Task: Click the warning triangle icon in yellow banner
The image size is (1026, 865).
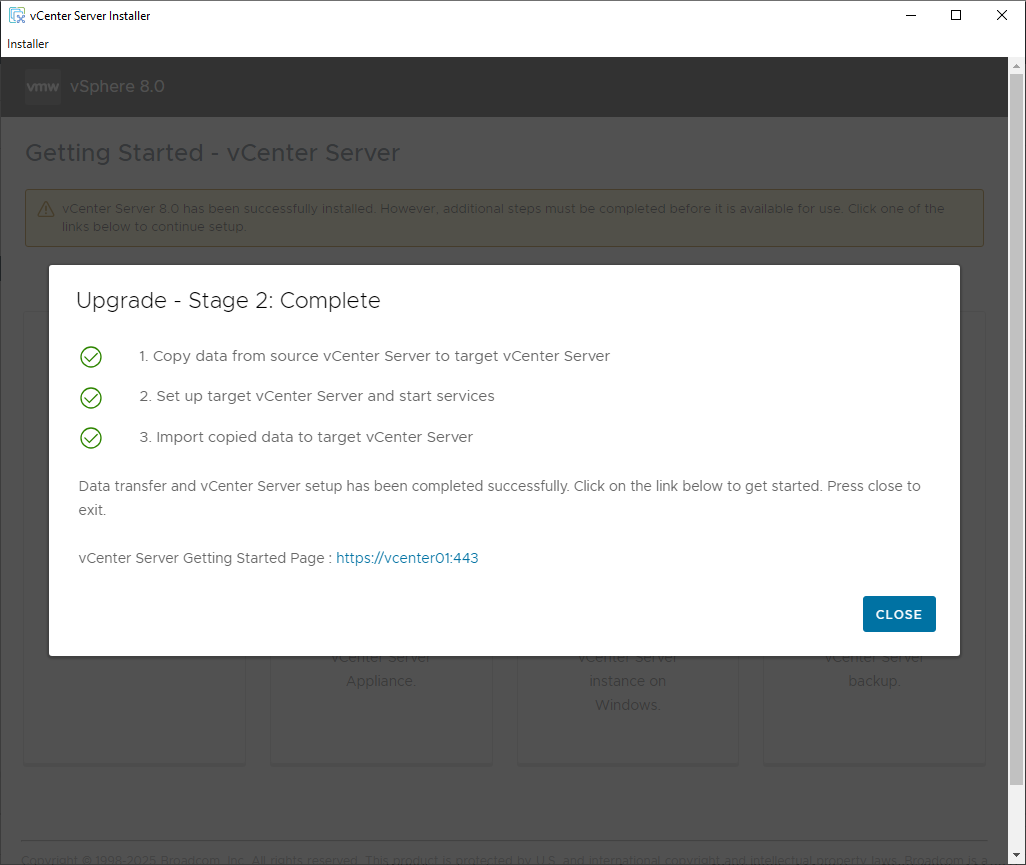Action: (46, 210)
